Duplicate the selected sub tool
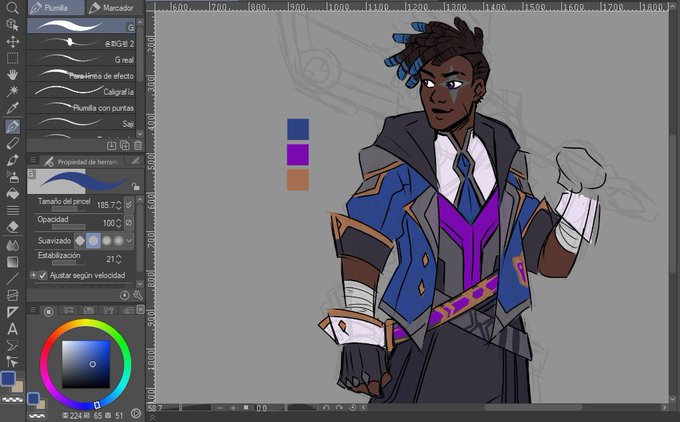 [124, 146]
